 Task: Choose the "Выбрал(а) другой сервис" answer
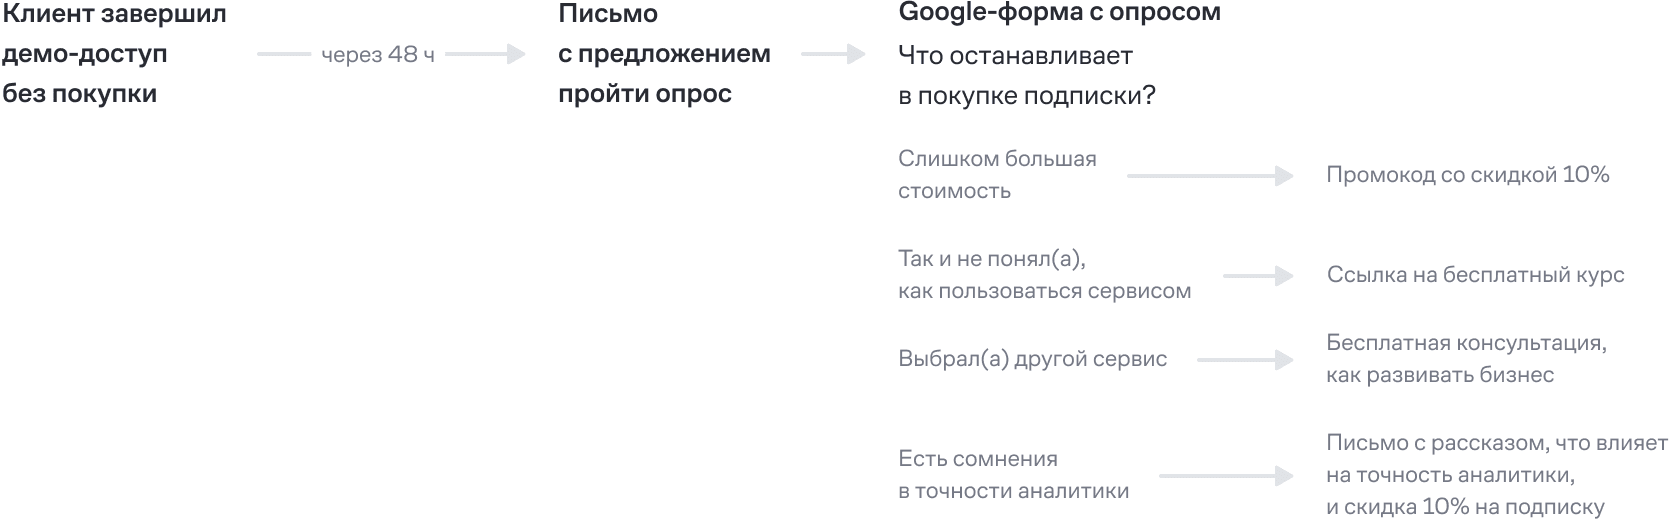tap(1032, 359)
